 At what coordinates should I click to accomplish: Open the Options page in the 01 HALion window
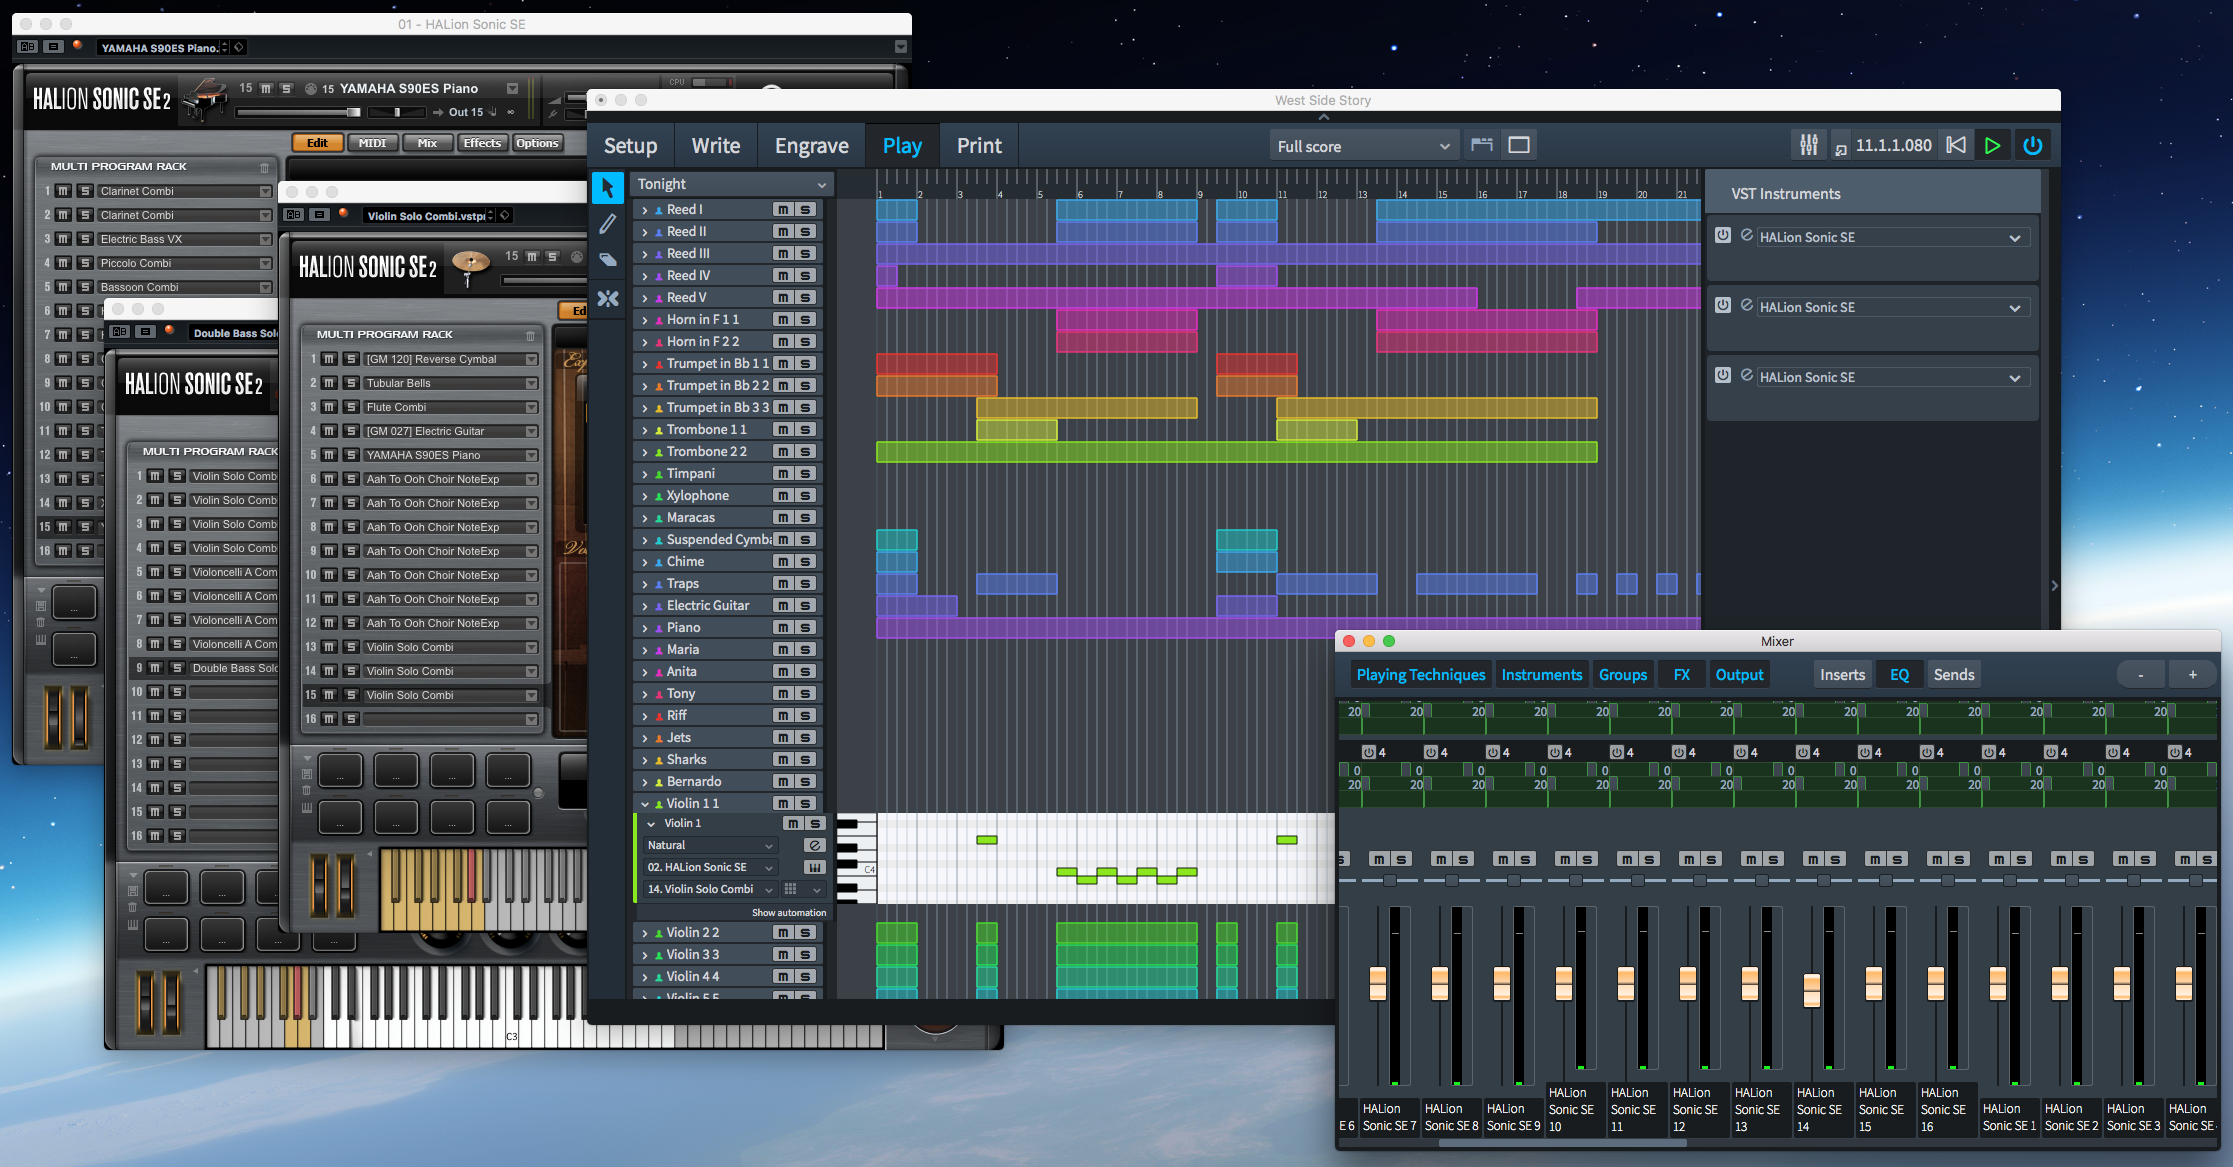pos(537,143)
